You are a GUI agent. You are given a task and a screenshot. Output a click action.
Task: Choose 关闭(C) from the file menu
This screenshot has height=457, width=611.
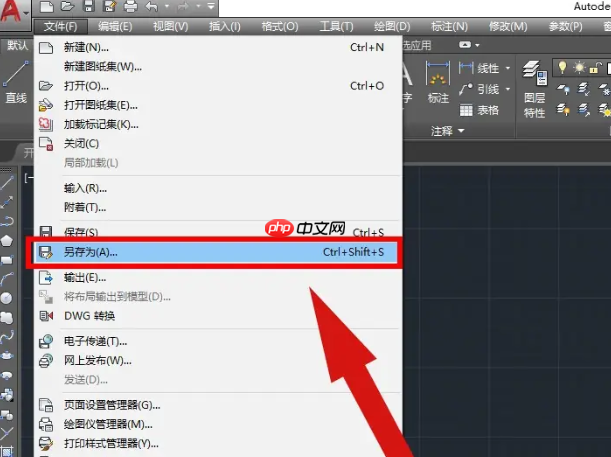tap(218, 144)
